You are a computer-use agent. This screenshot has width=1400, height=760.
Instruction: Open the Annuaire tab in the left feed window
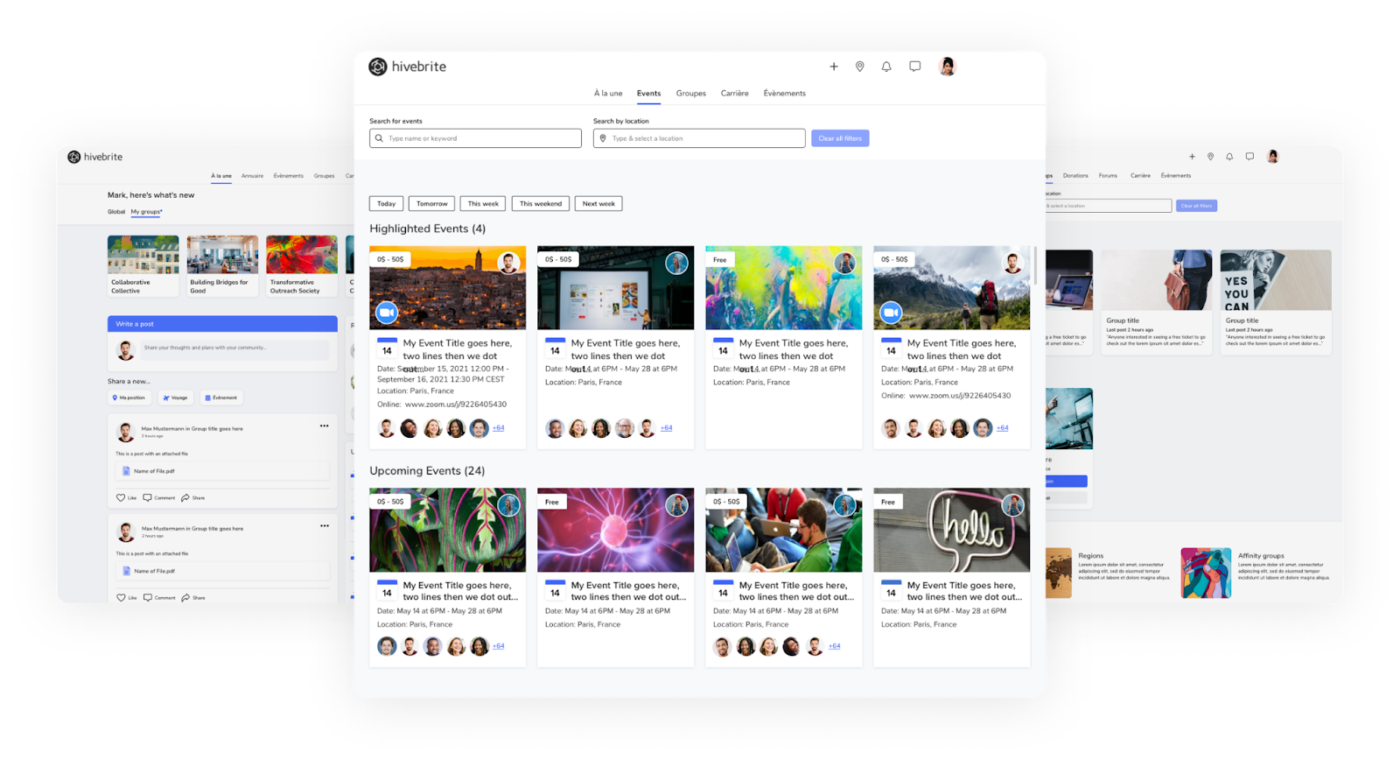pyautogui.click(x=252, y=176)
